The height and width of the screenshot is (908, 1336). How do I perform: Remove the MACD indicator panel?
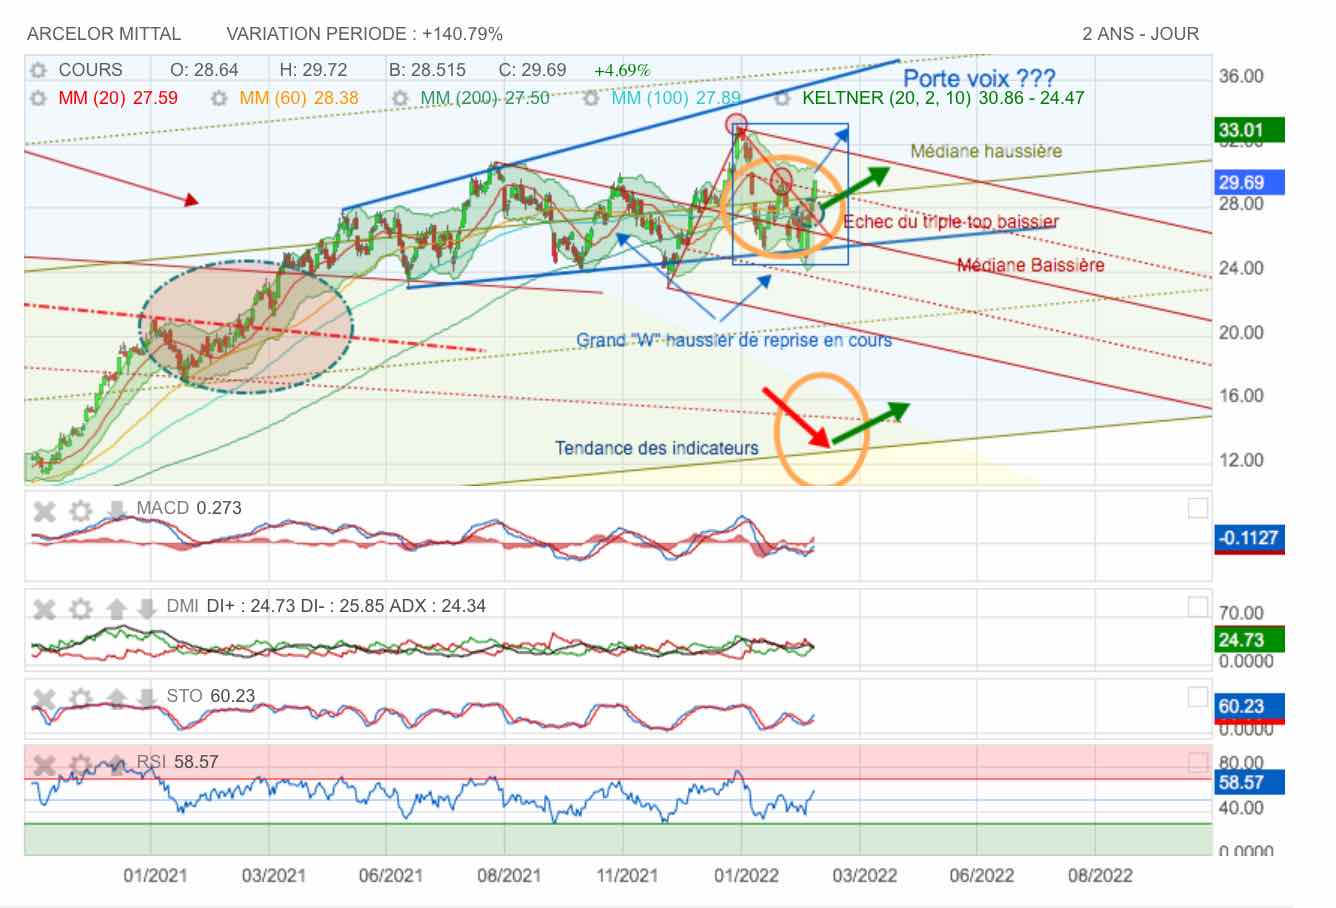click(44, 512)
